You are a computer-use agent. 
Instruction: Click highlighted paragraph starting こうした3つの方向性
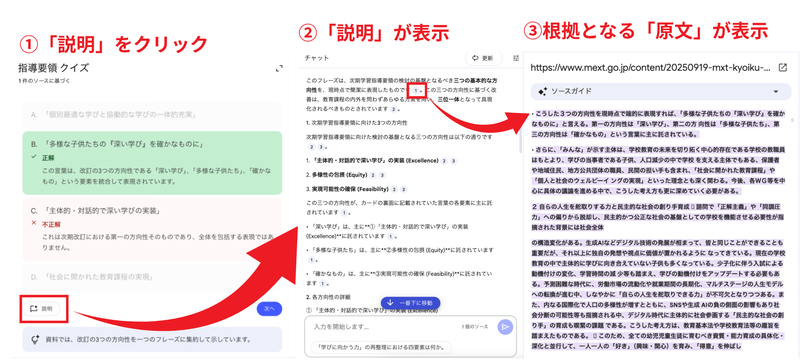pyautogui.click(x=657, y=124)
